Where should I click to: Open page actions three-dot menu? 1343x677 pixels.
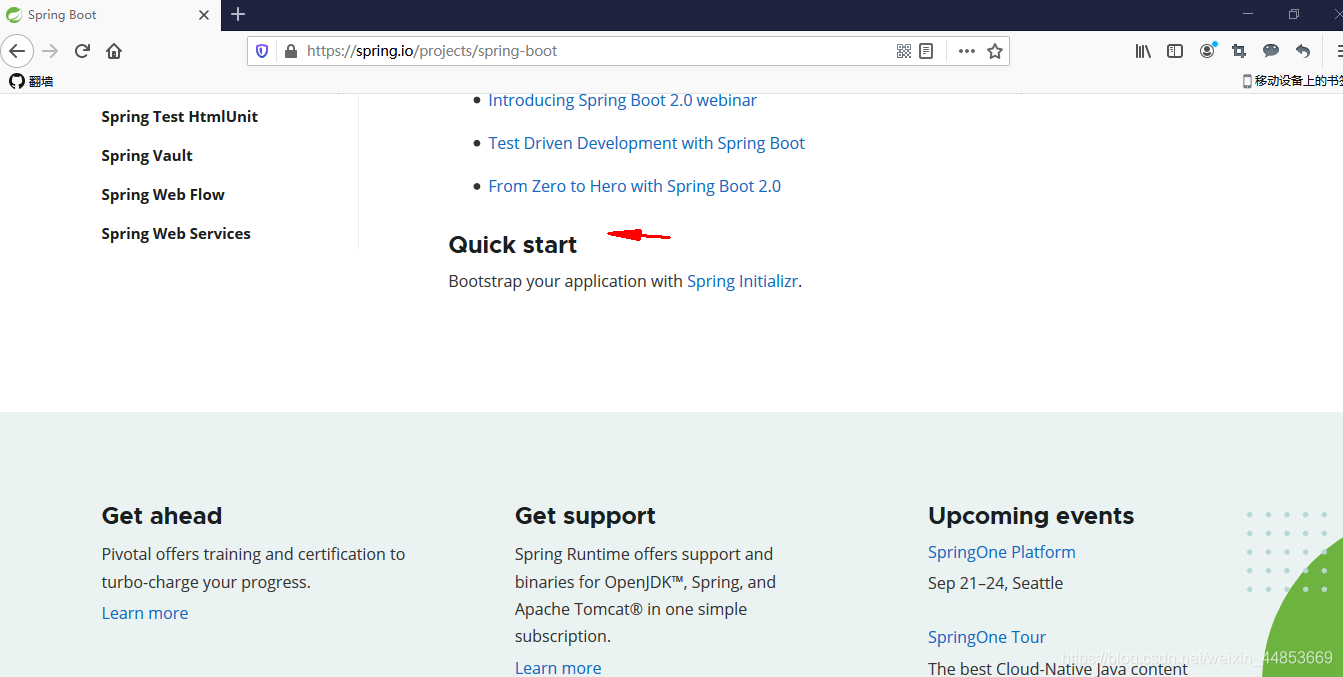[x=966, y=51]
